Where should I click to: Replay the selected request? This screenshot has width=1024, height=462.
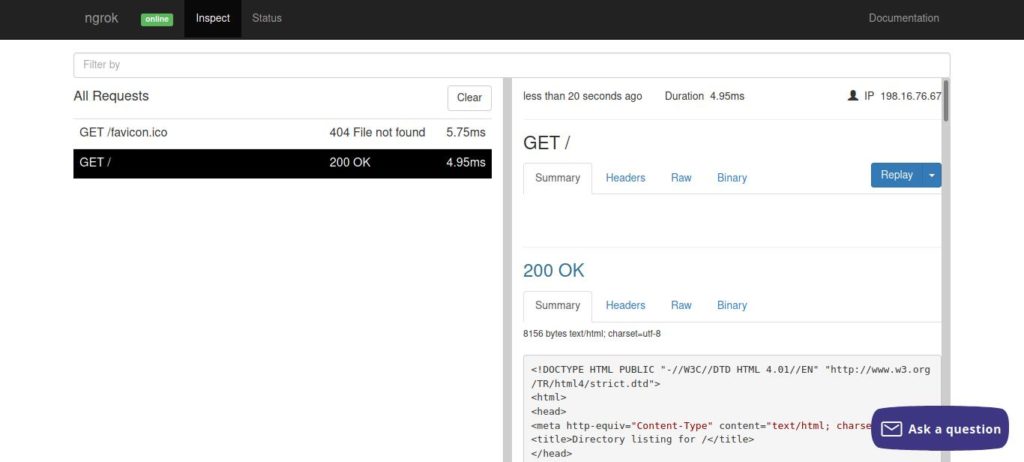tap(896, 175)
